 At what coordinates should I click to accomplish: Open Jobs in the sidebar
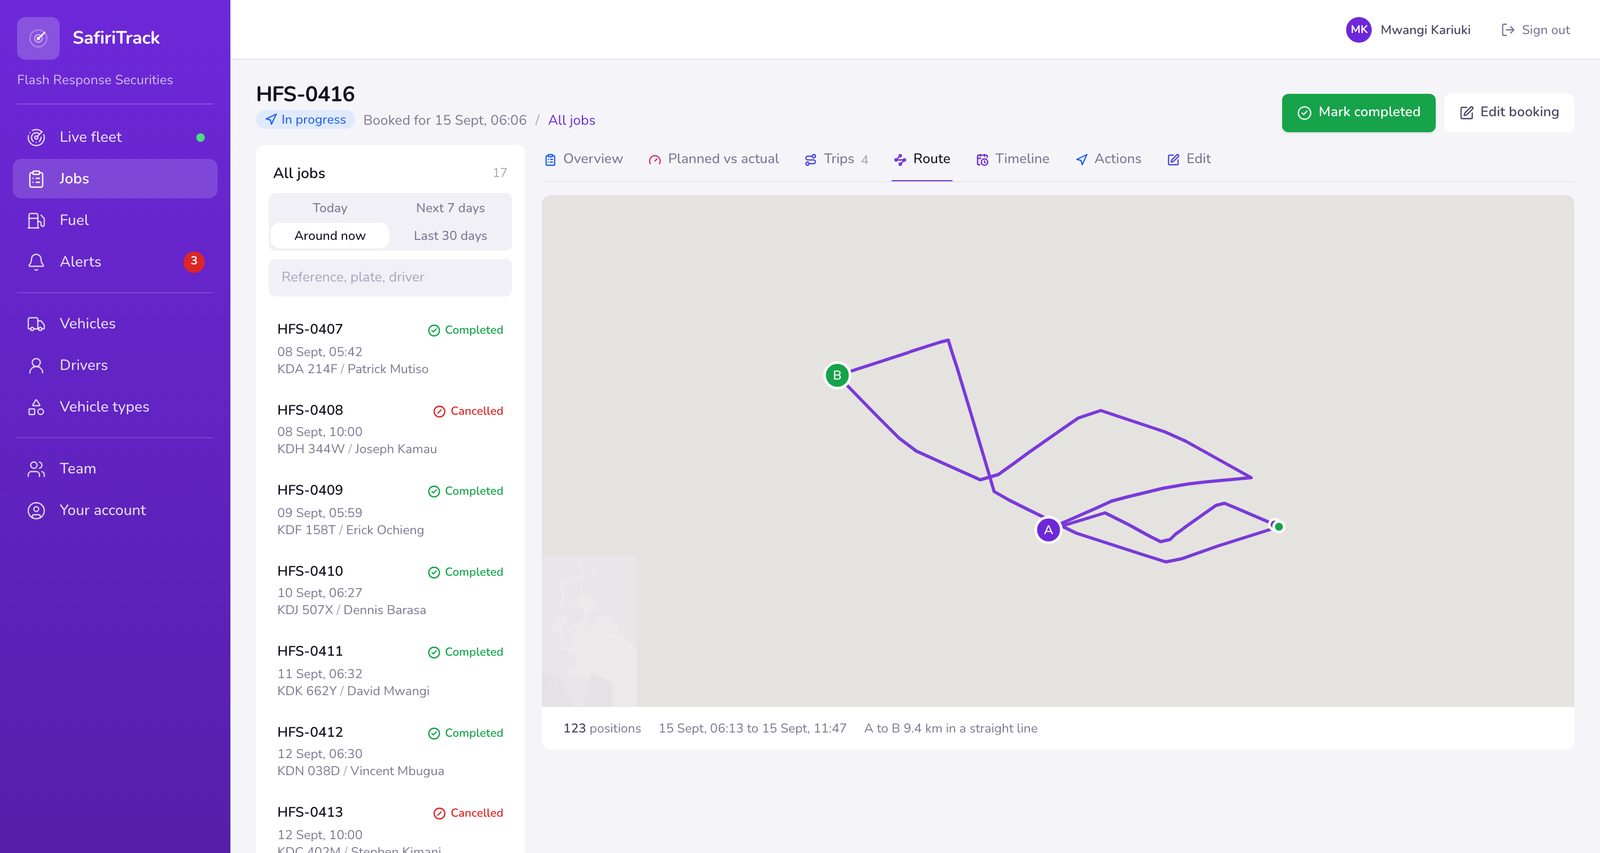(x=115, y=179)
